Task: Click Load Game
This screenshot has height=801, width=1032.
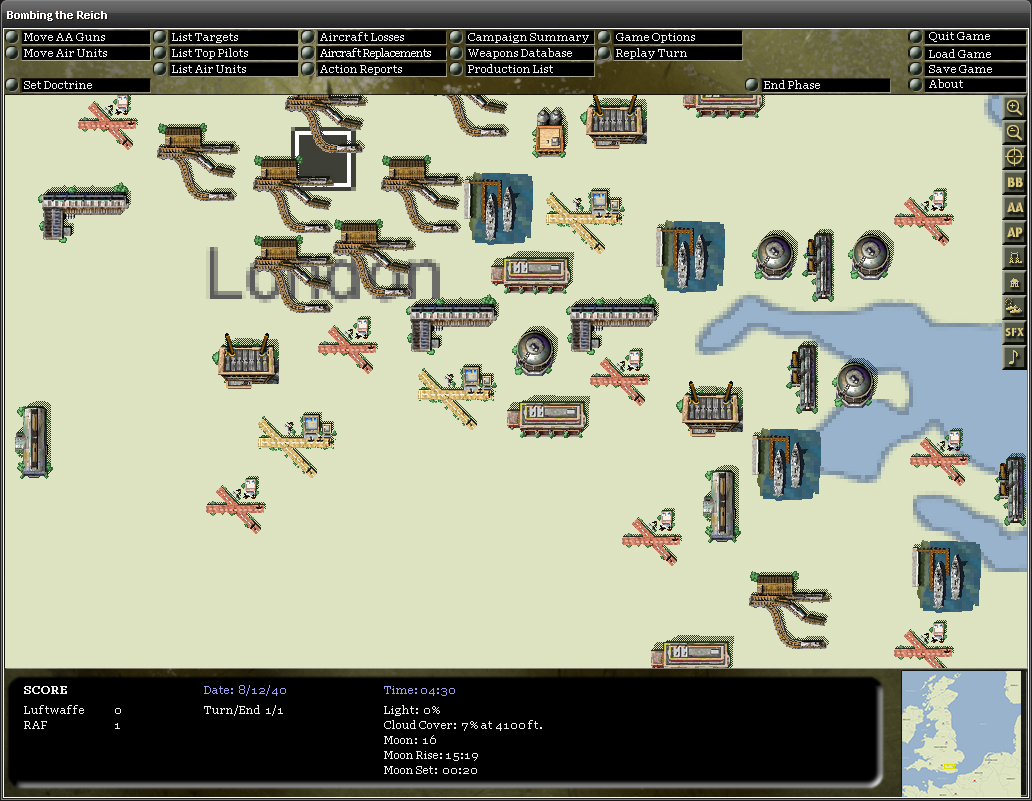Action: point(967,53)
